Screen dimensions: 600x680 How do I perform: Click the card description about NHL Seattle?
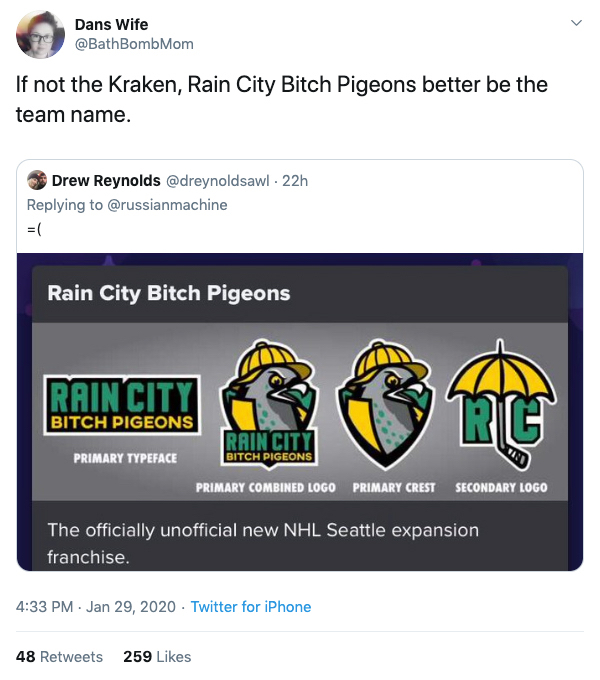click(262, 543)
